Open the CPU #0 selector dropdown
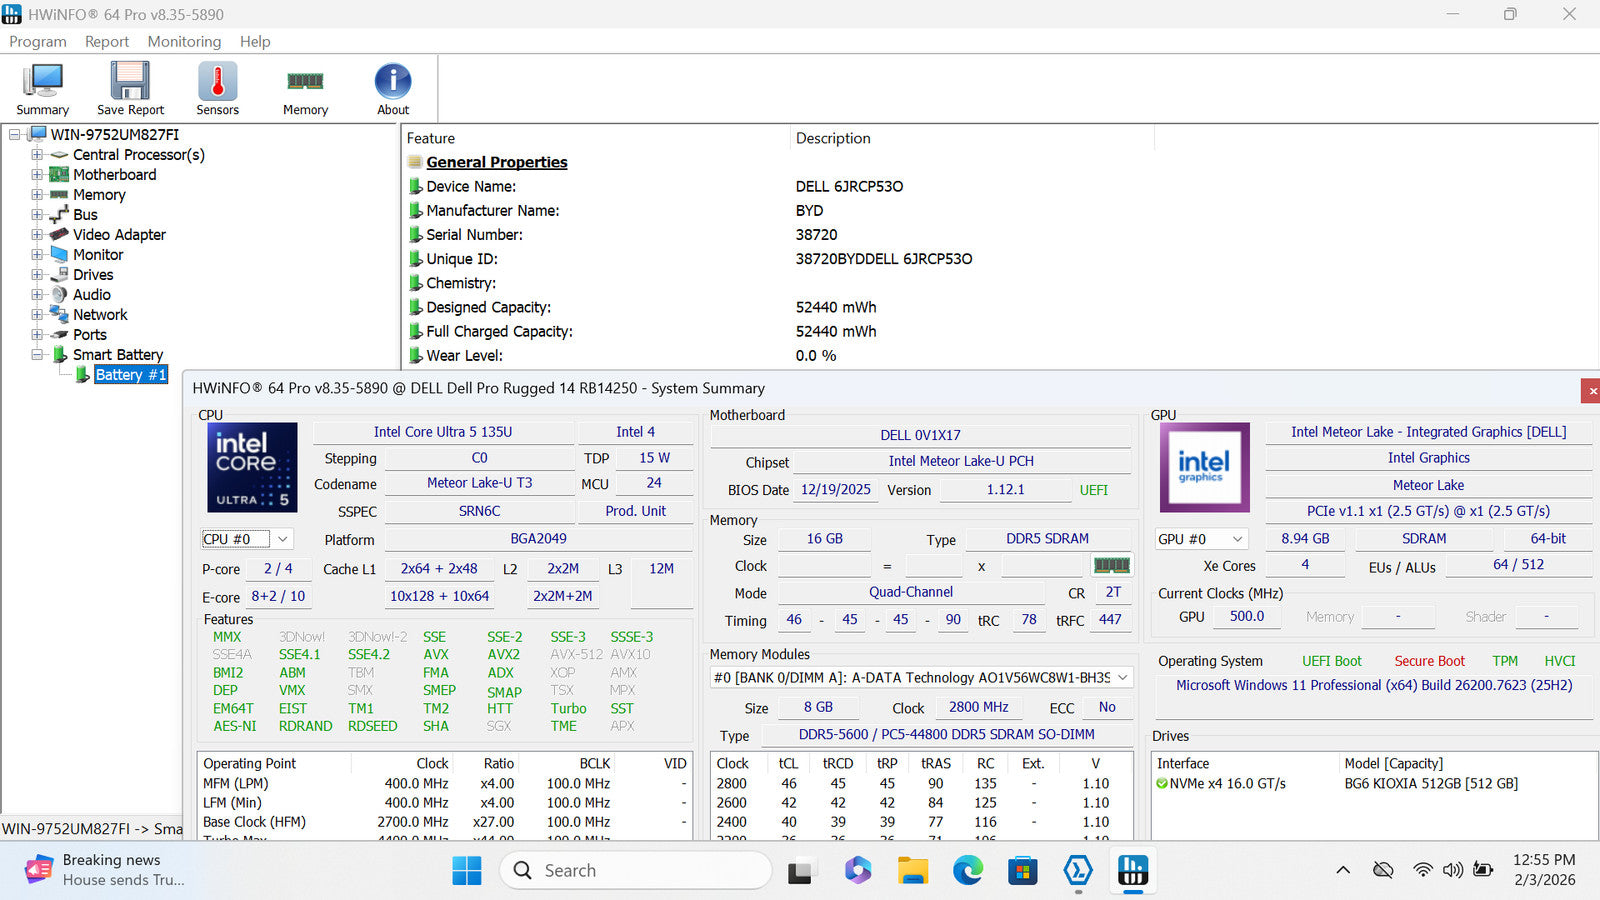 pos(246,539)
